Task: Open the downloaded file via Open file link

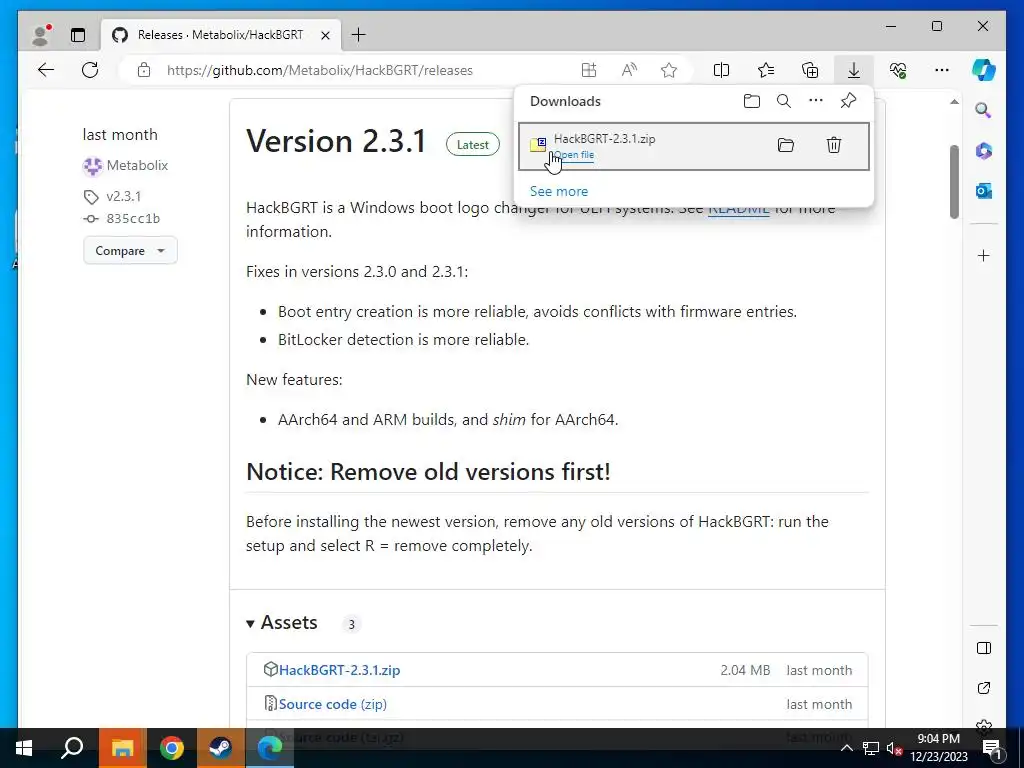Action: coord(575,155)
